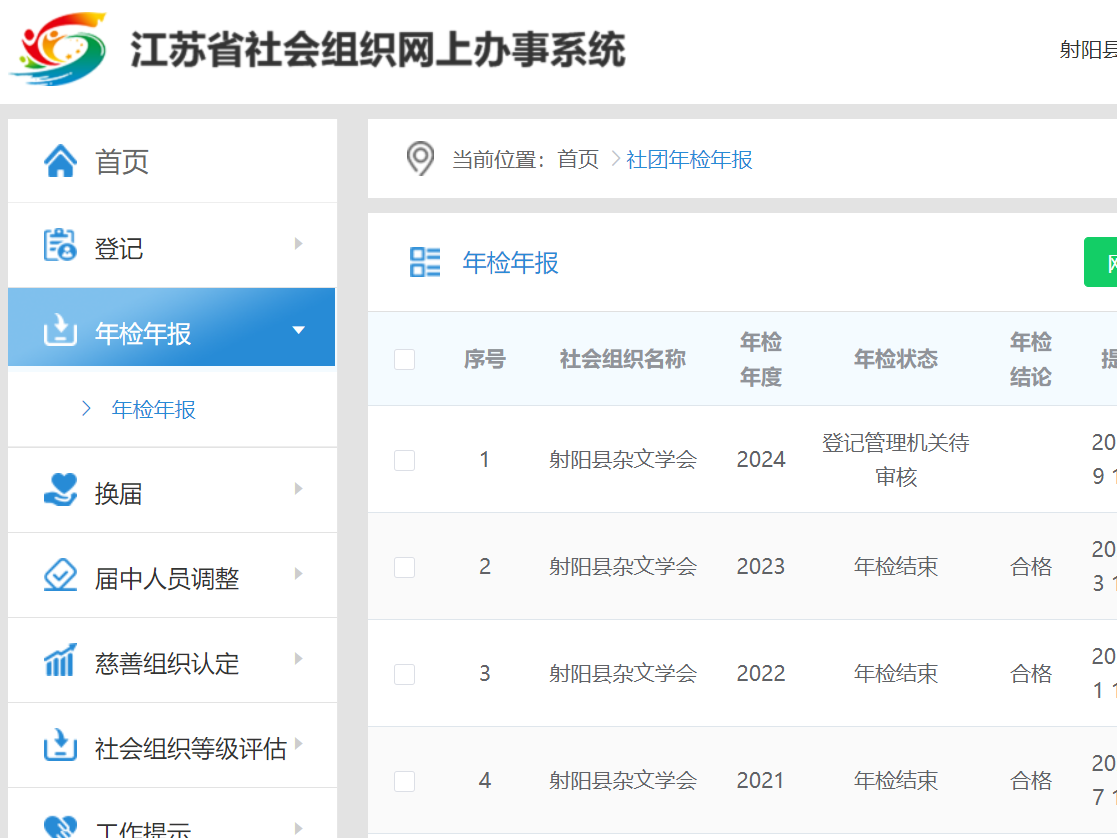The width and height of the screenshot is (1117, 838).
Task: Click the year 2022 cell
Action: [x=761, y=673]
